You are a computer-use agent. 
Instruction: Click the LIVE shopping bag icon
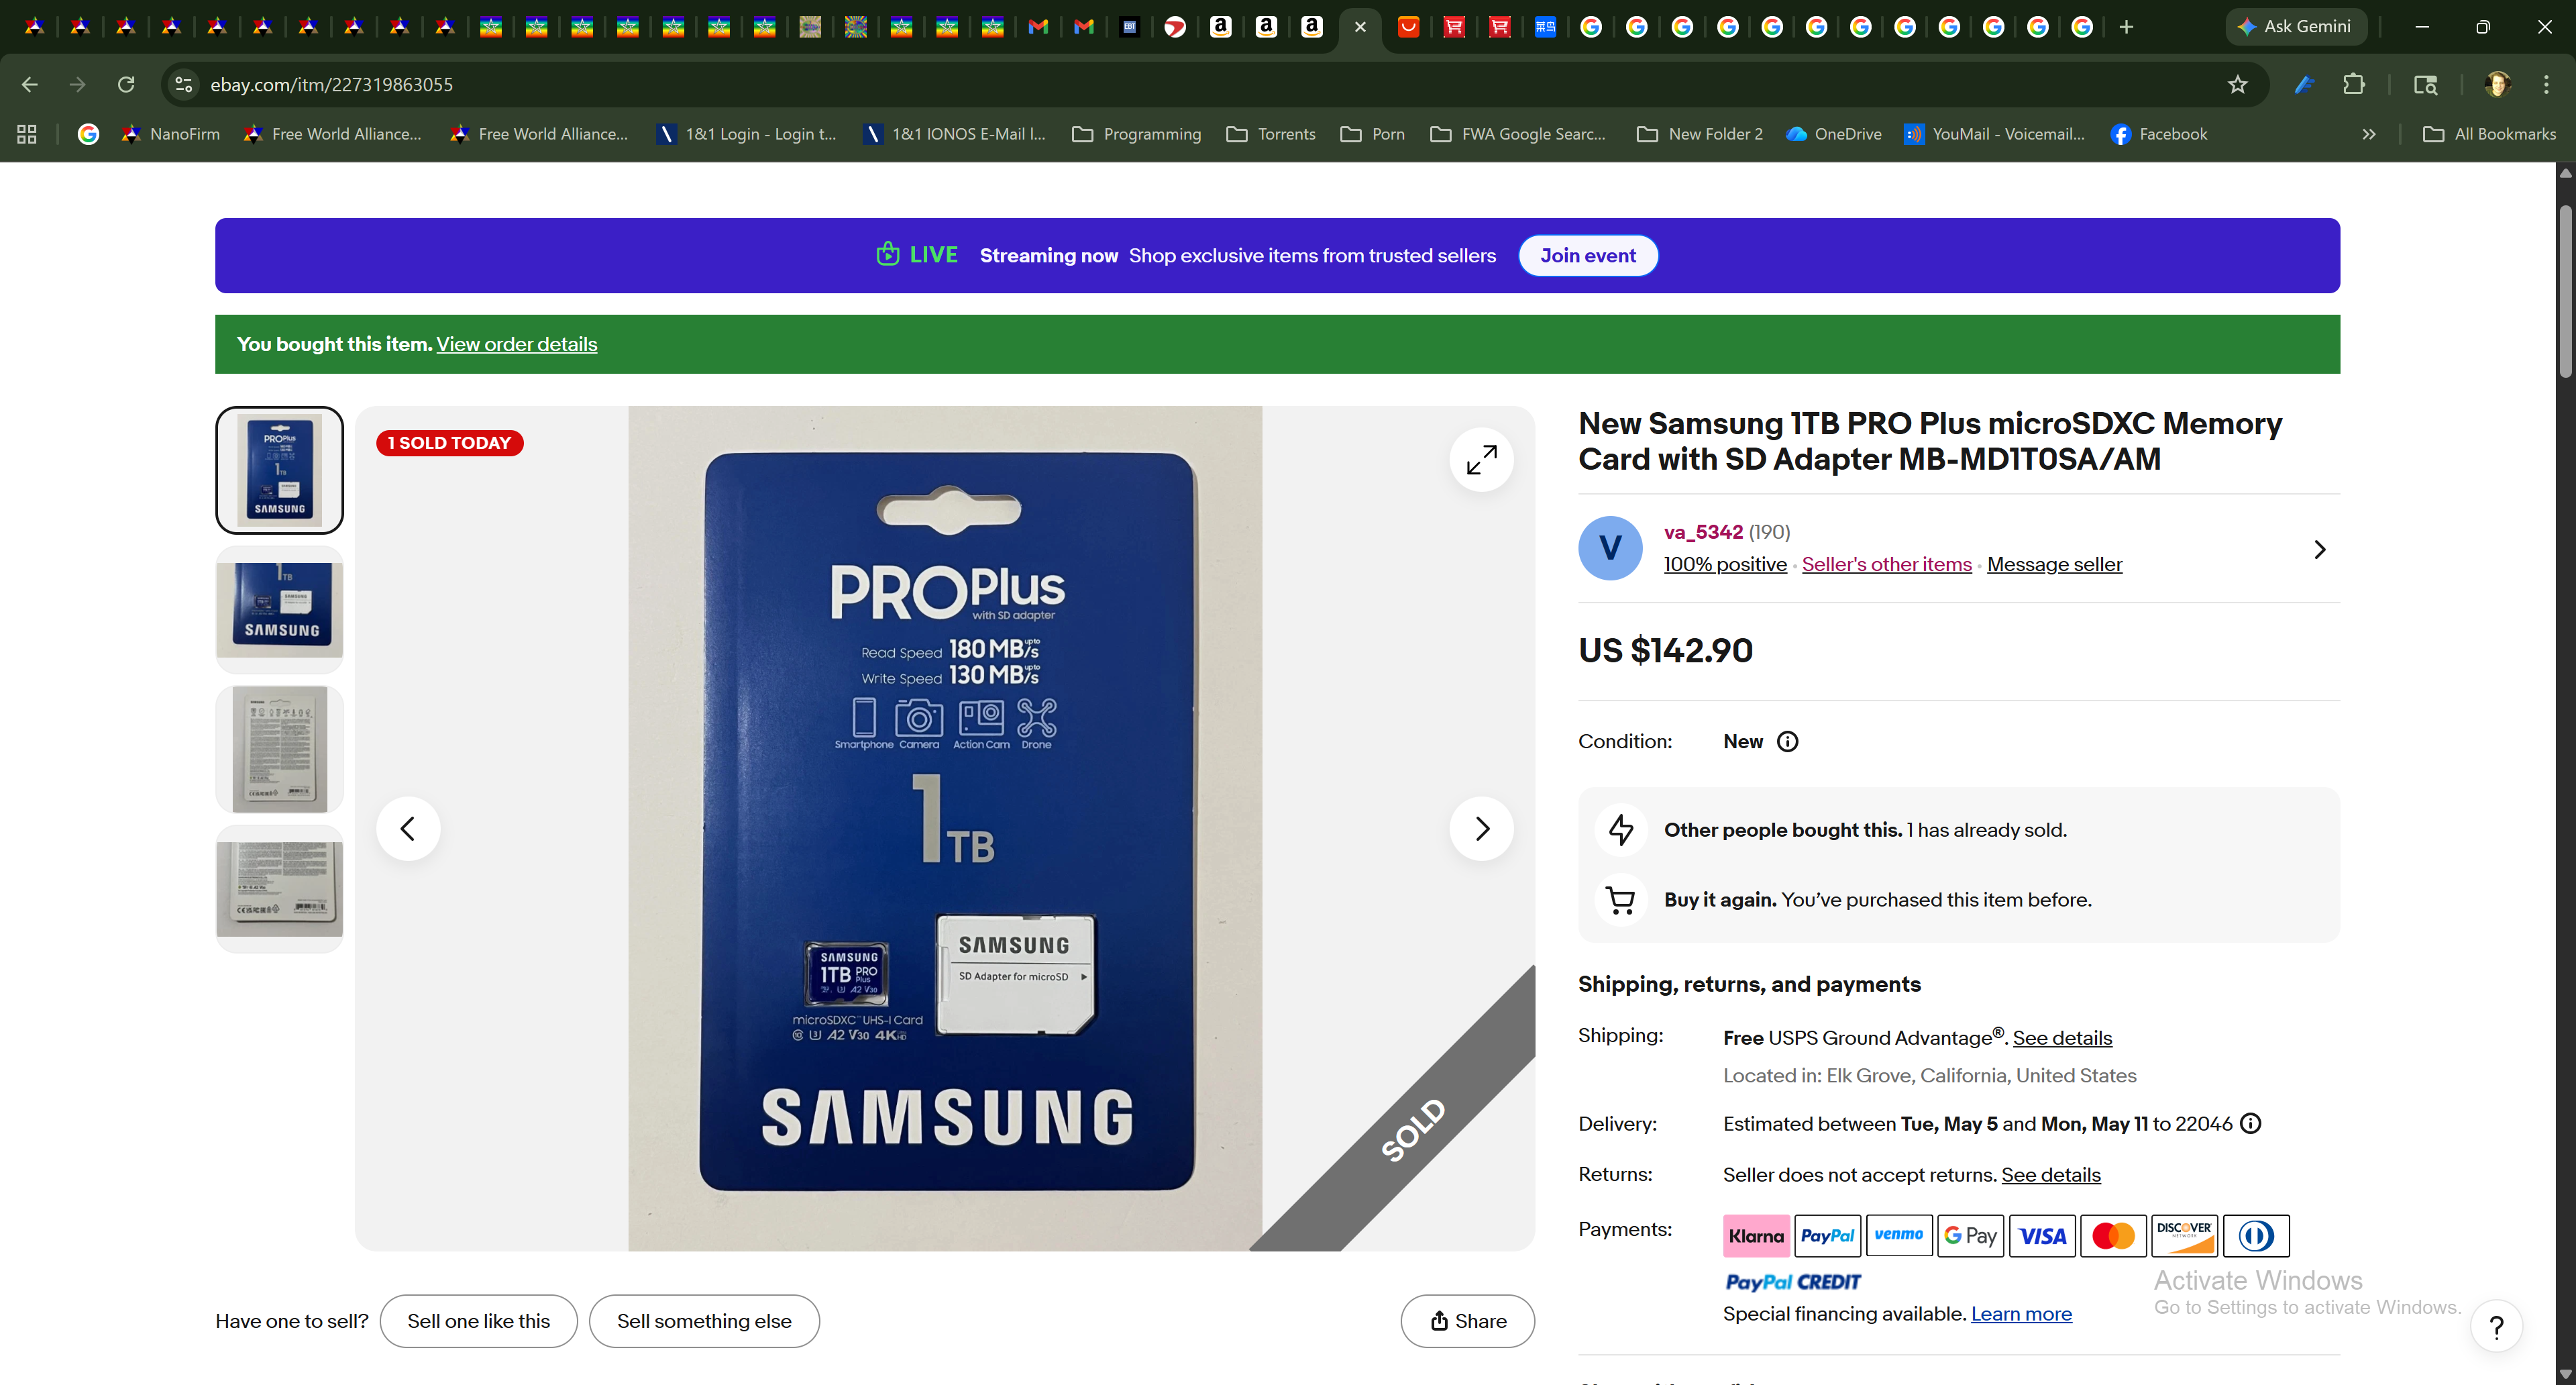point(887,254)
